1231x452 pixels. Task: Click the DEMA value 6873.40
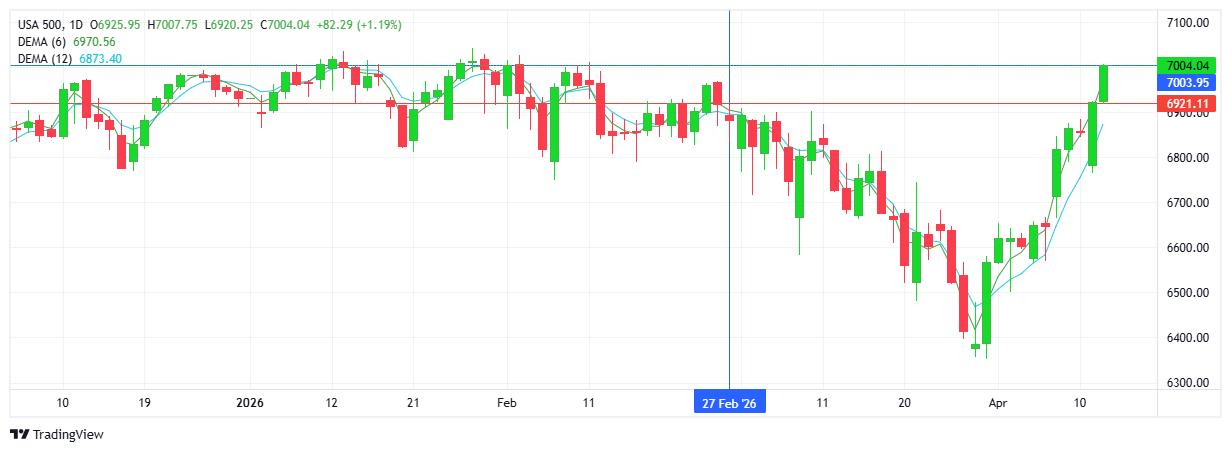click(x=100, y=59)
